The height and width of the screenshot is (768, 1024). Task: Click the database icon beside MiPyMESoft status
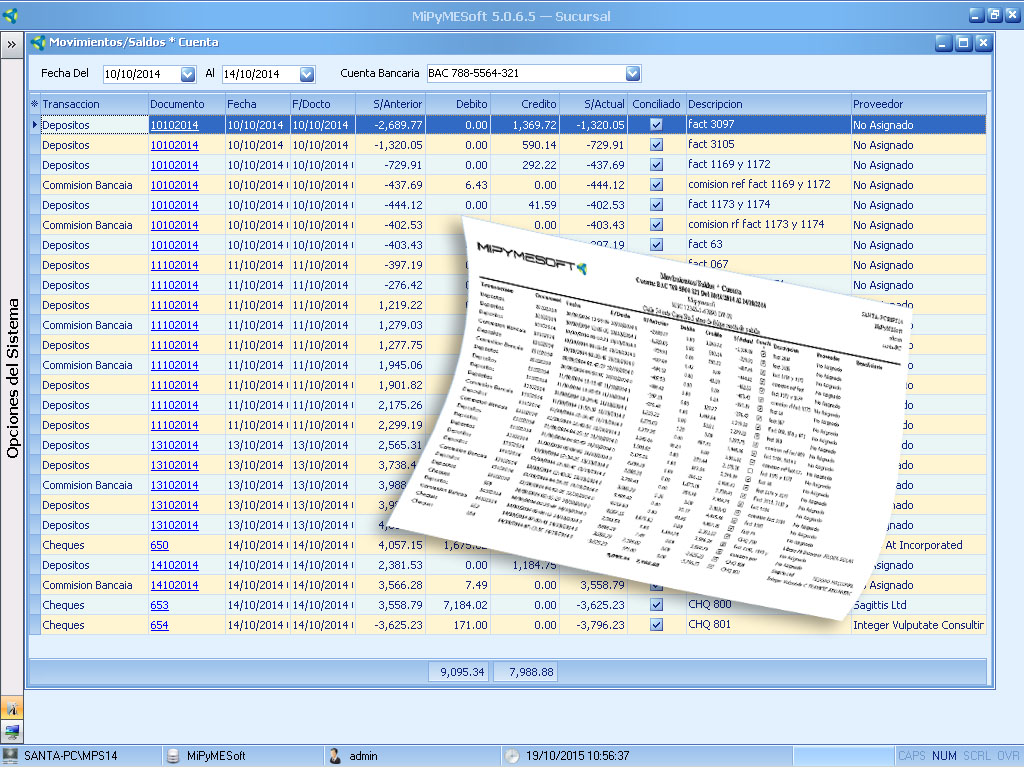[x=173, y=756]
